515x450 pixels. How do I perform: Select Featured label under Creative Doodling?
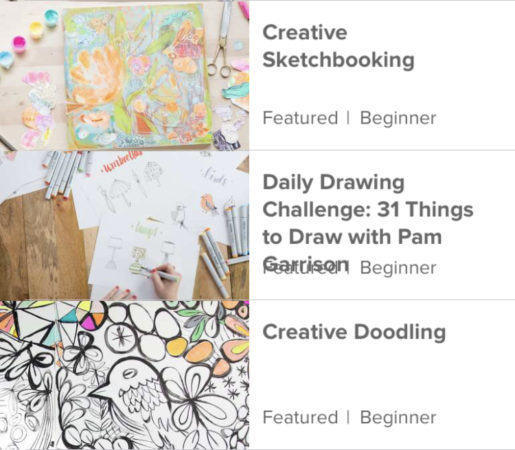[x=300, y=418]
